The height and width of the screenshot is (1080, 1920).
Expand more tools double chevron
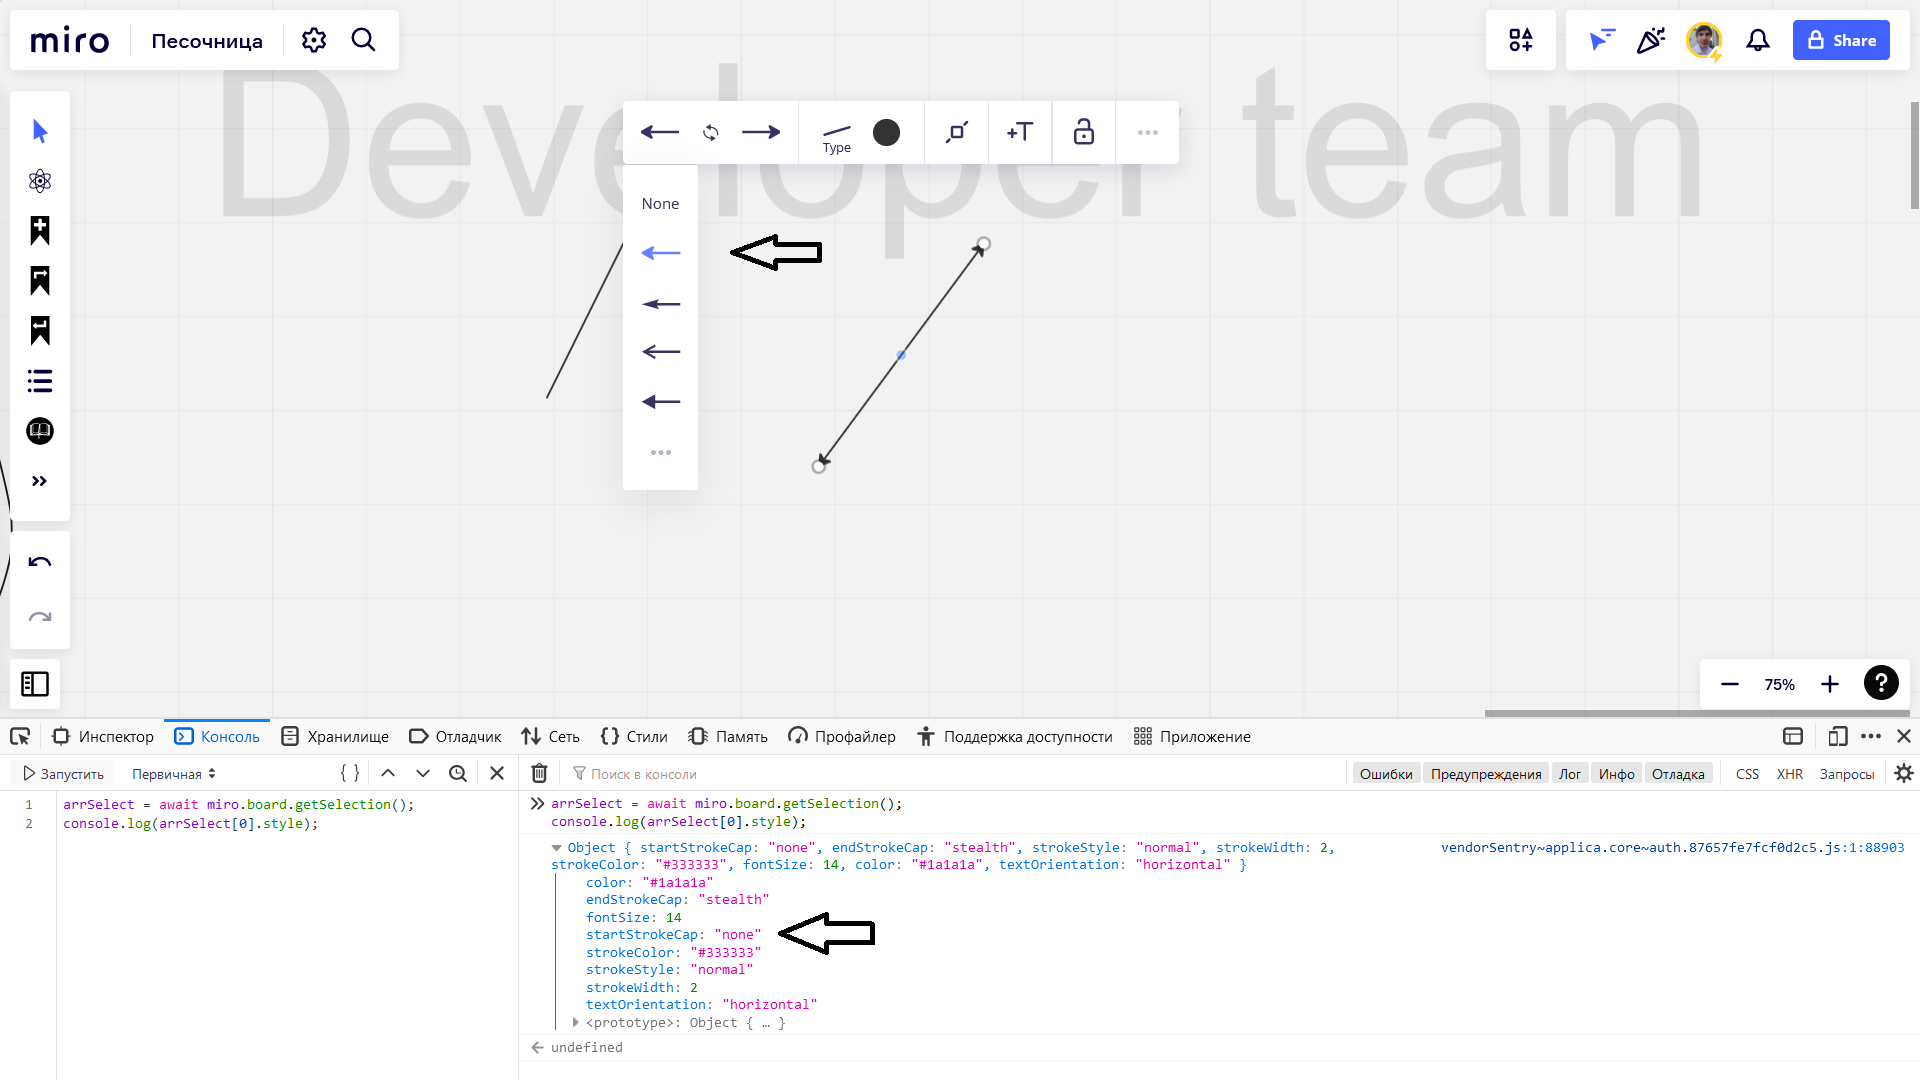tap(40, 481)
